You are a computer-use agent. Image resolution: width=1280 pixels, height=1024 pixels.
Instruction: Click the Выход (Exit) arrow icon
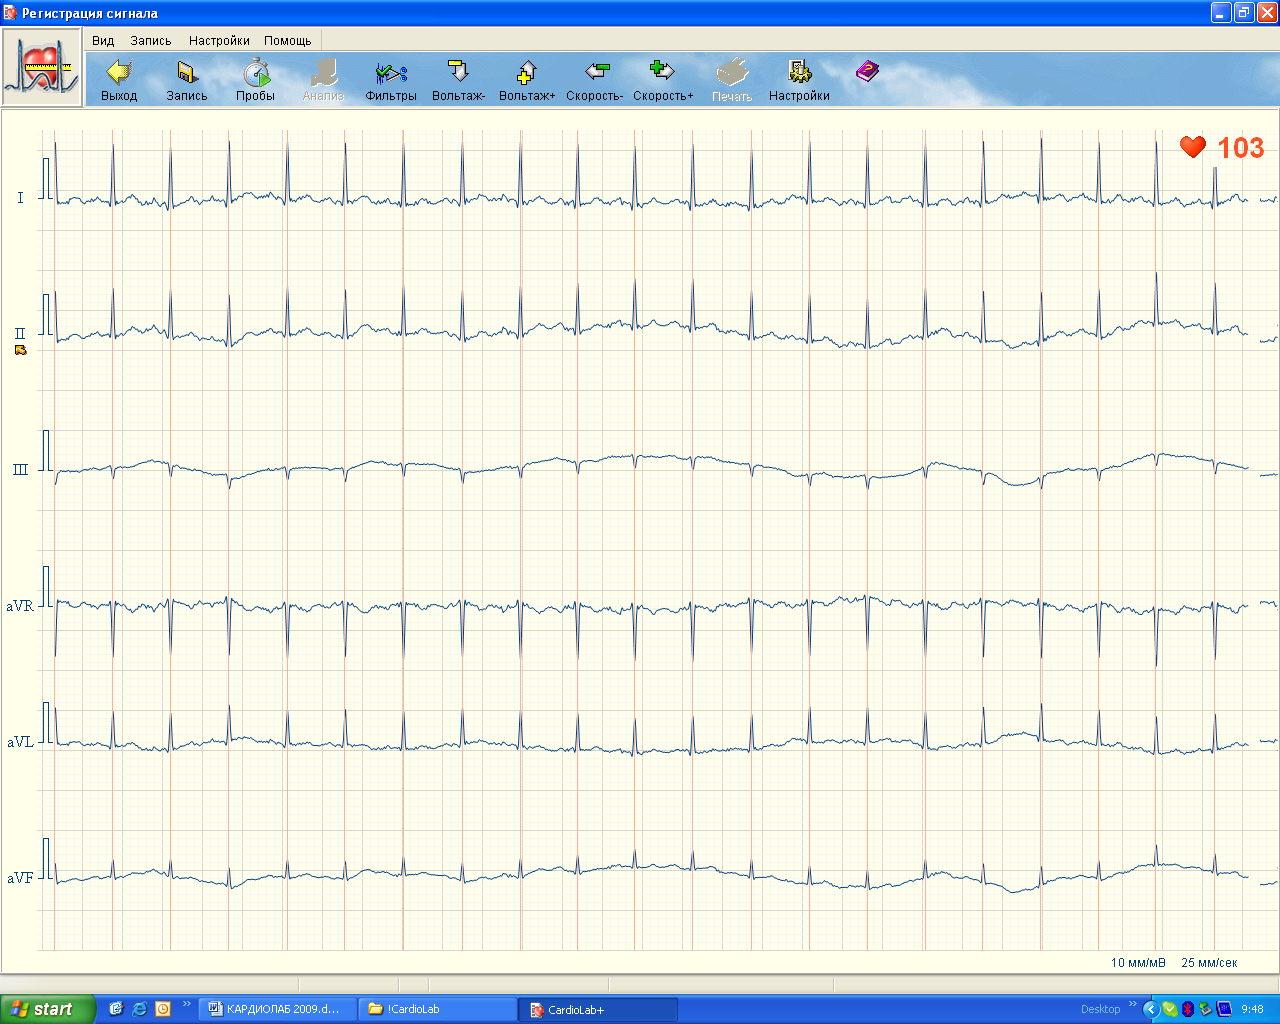pos(119,73)
